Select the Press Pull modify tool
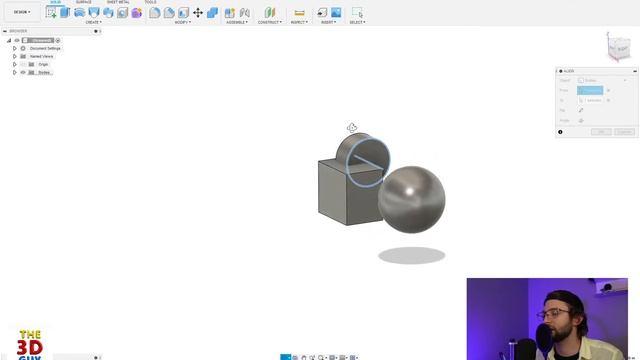Screen dimensions: 640x360 pos(155,13)
